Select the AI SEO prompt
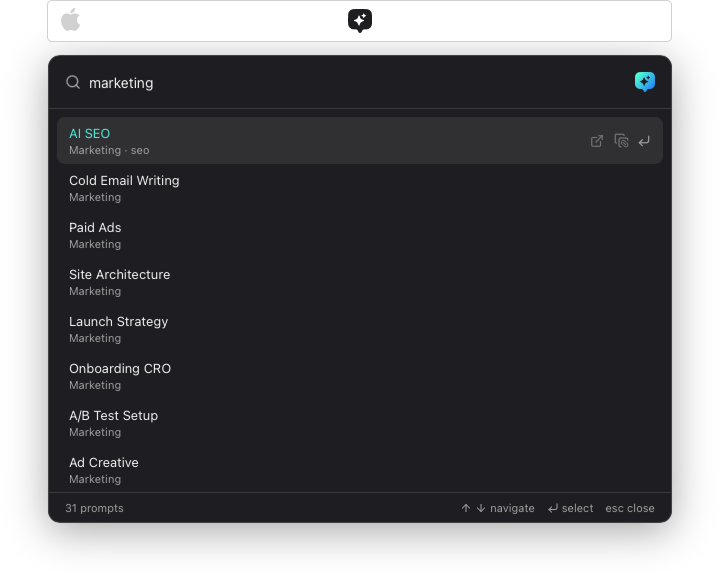Image resolution: width=720 pixels, height=571 pixels. click(300, 141)
